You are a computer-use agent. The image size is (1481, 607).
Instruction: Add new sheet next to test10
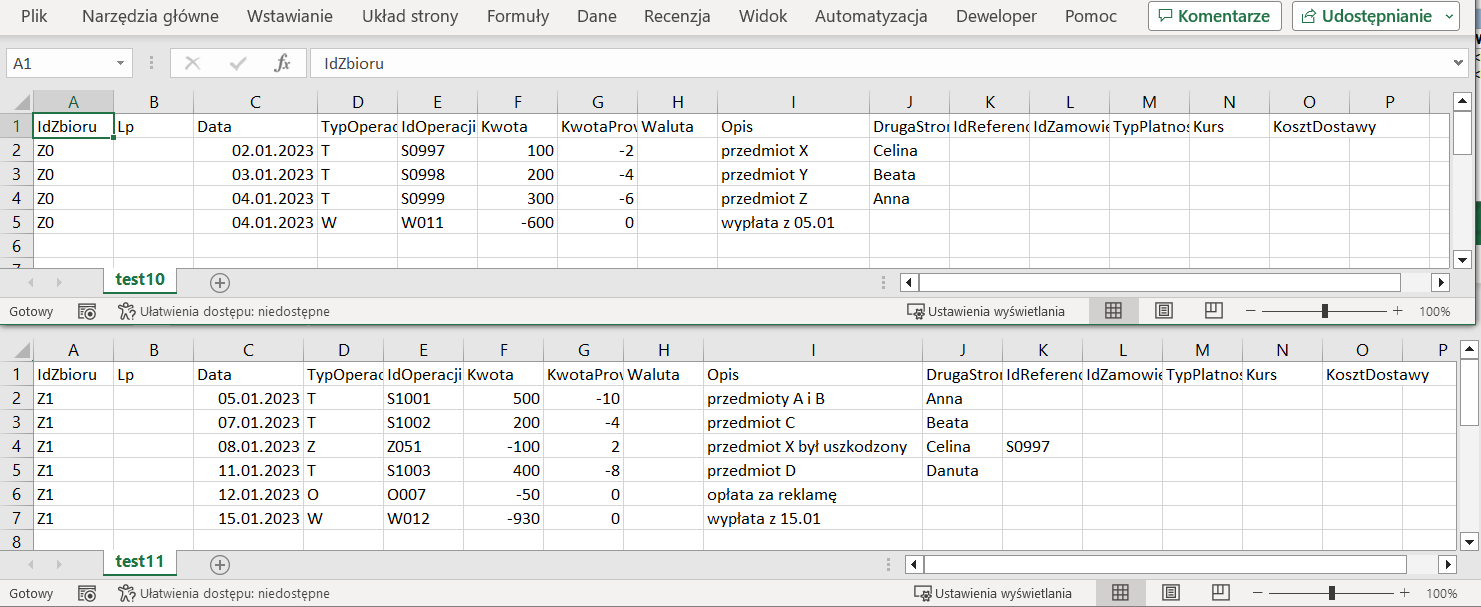[220, 283]
